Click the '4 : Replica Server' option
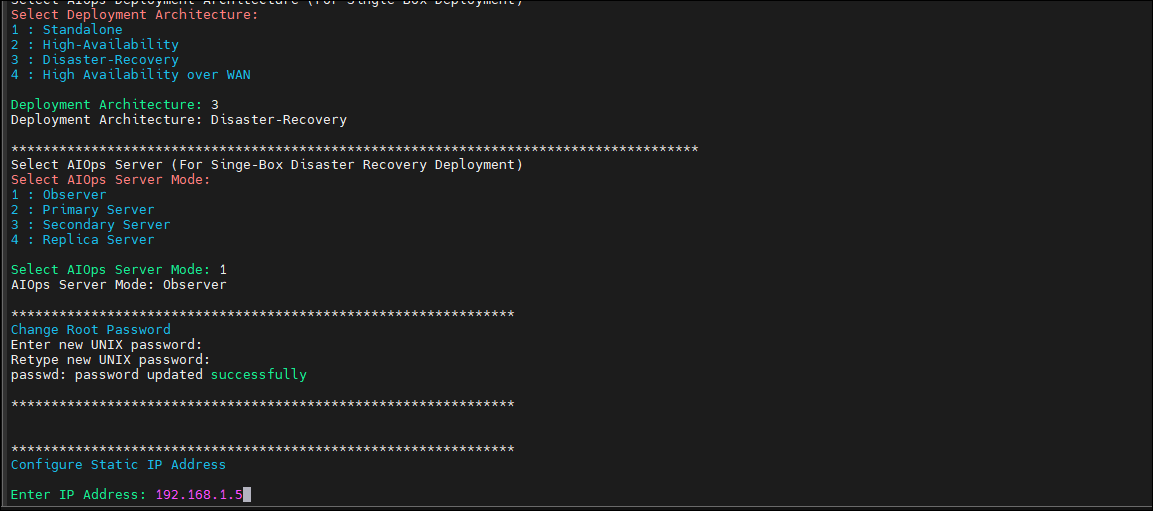This screenshot has height=511, width=1153. (x=83, y=240)
